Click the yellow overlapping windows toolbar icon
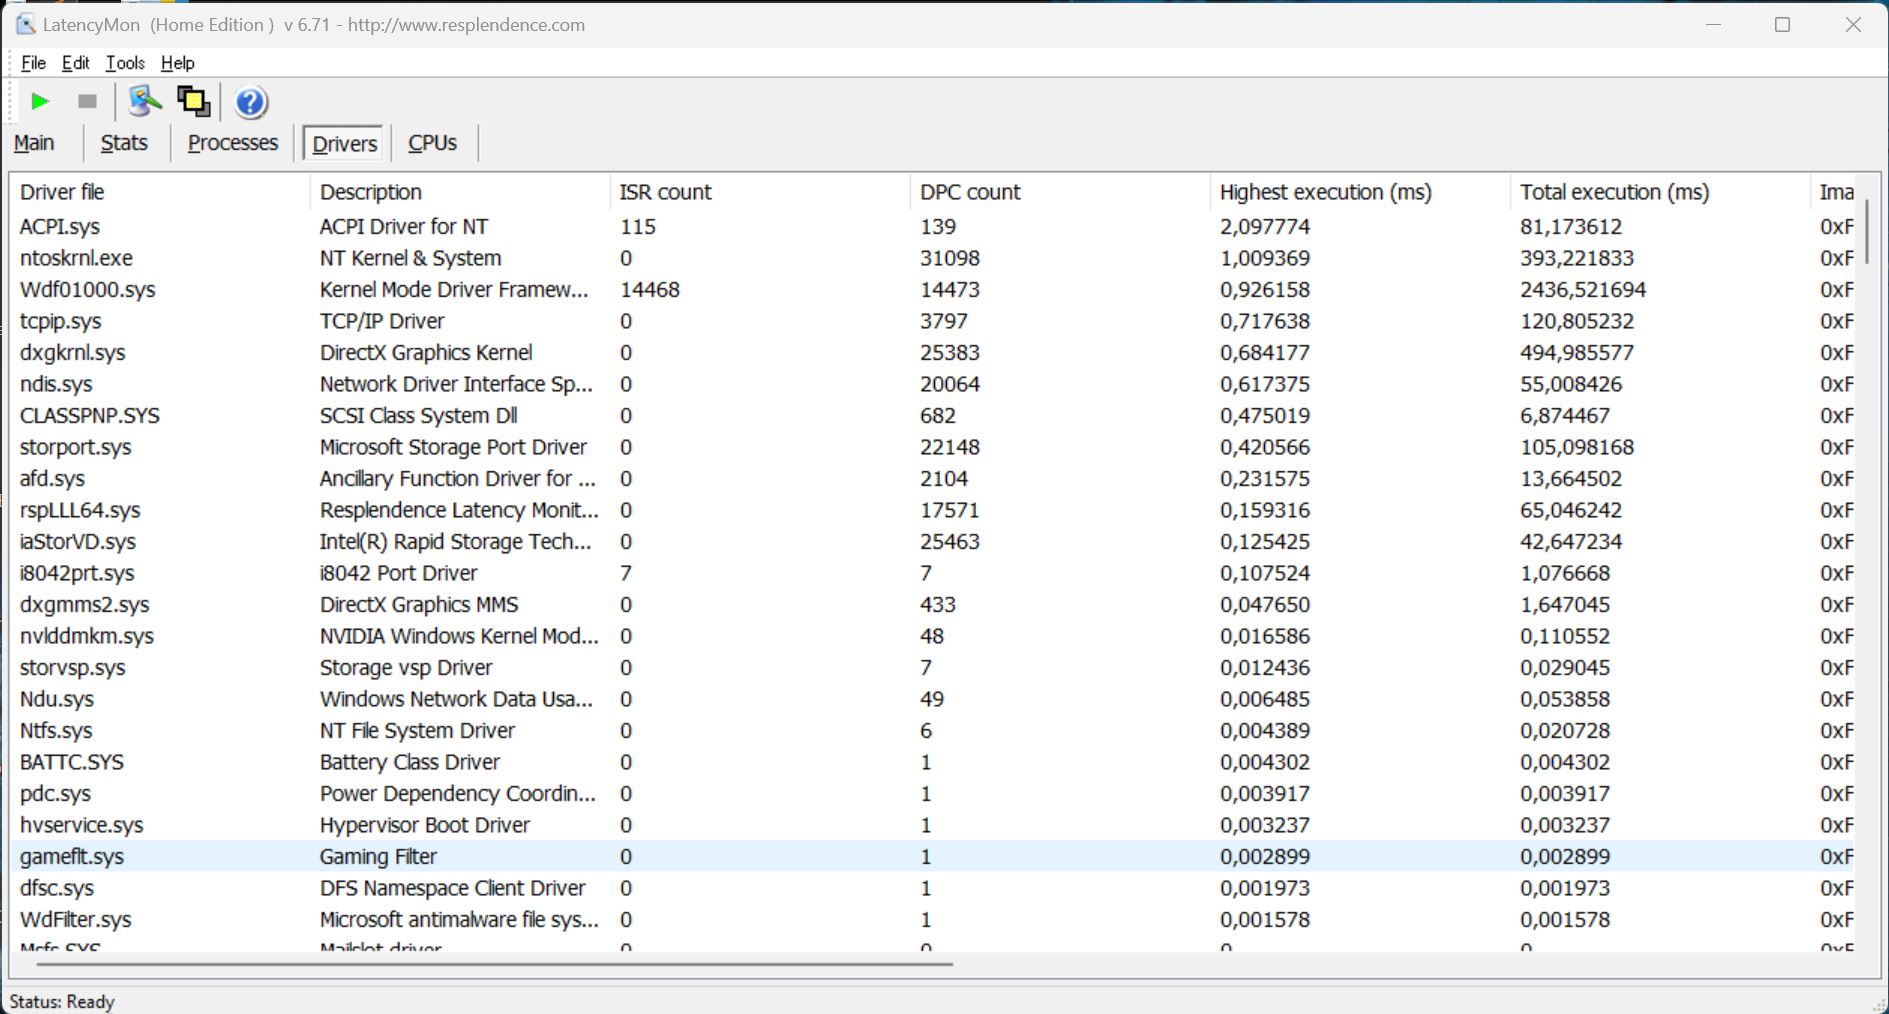This screenshot has height=1014, width=1889. (x=193, y=101)
